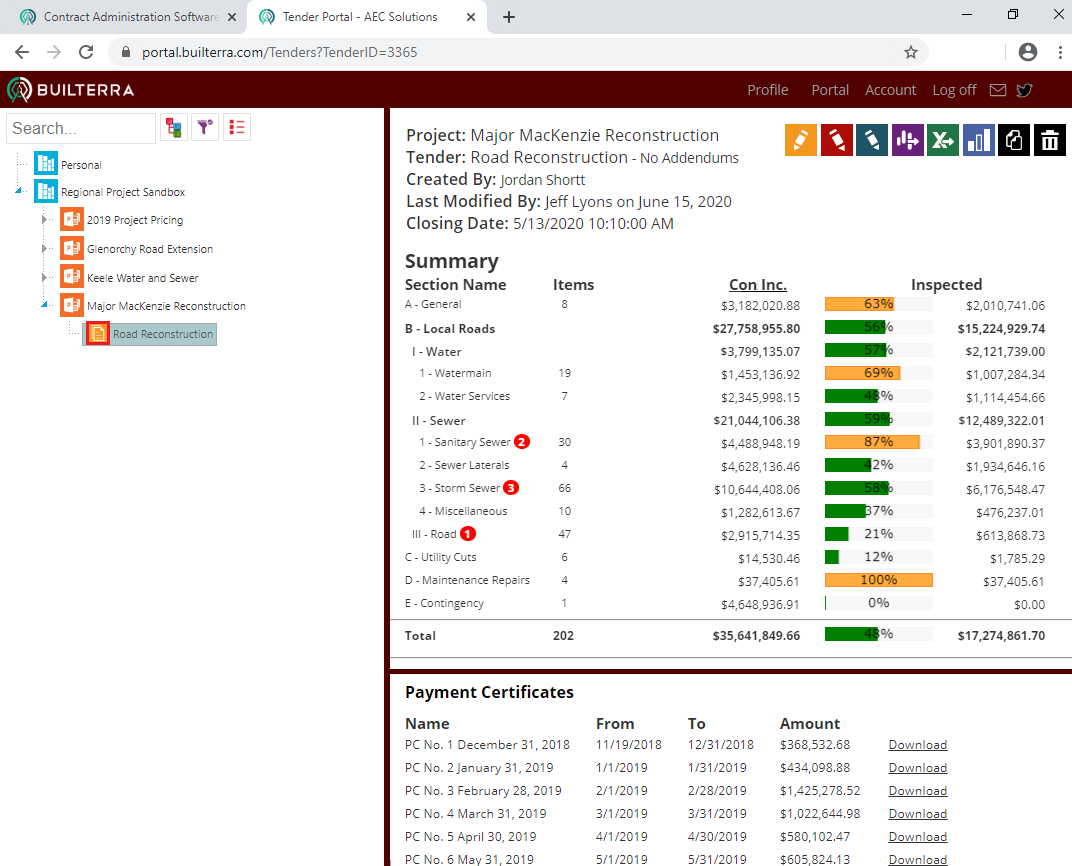The image size is (1072, 866).
Task: Download PC No. 3 February 28, 2019
Action: click(x=917, y=791)
